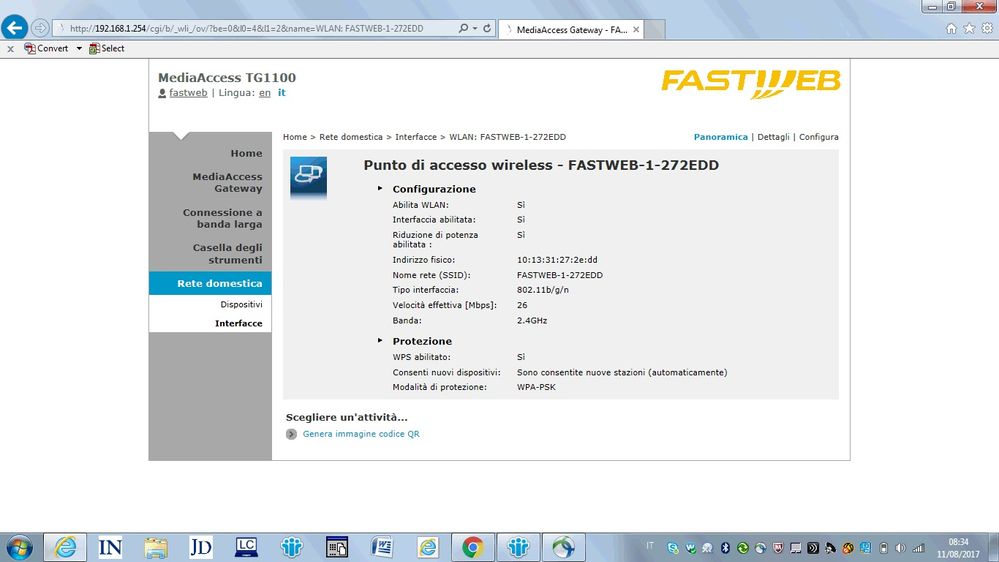Viewport: 999px width, 562px height.
Task: Open Casella degli strumenti menu
Action: pyautogui.click(x=227, y=254)
